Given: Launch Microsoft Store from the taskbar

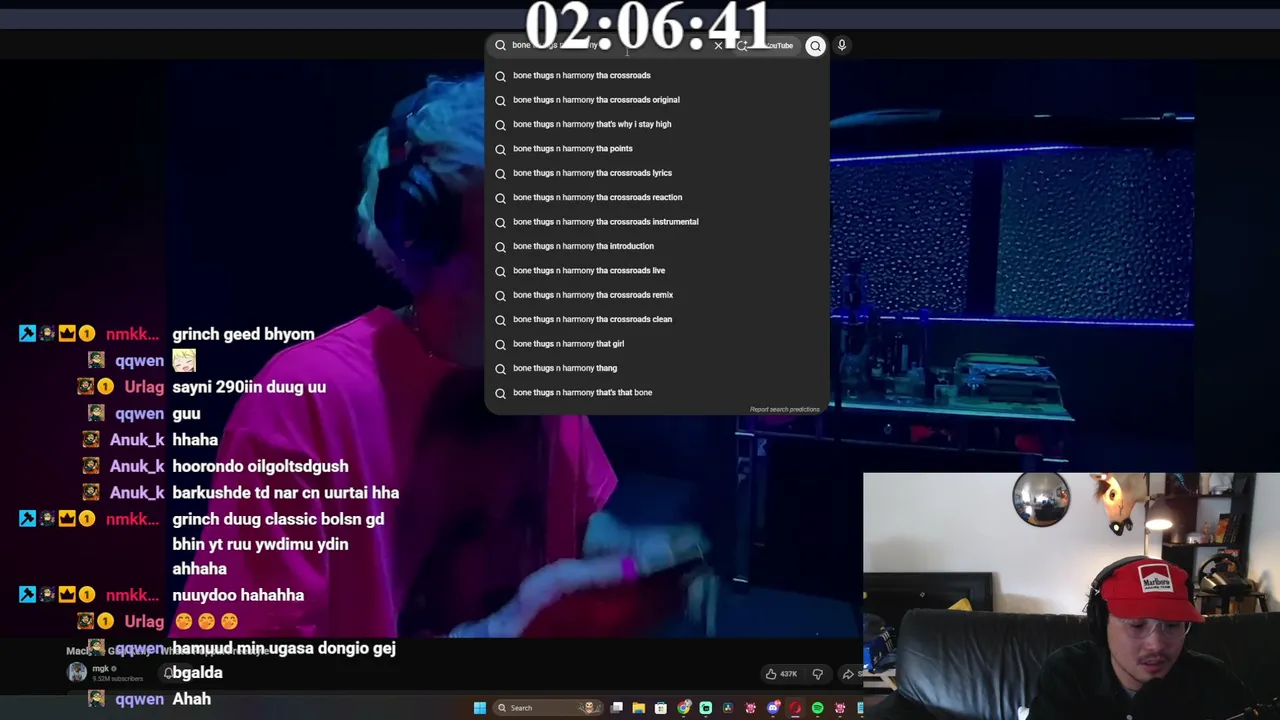Looking at the screenshot, I should click(x=661, y=708).
